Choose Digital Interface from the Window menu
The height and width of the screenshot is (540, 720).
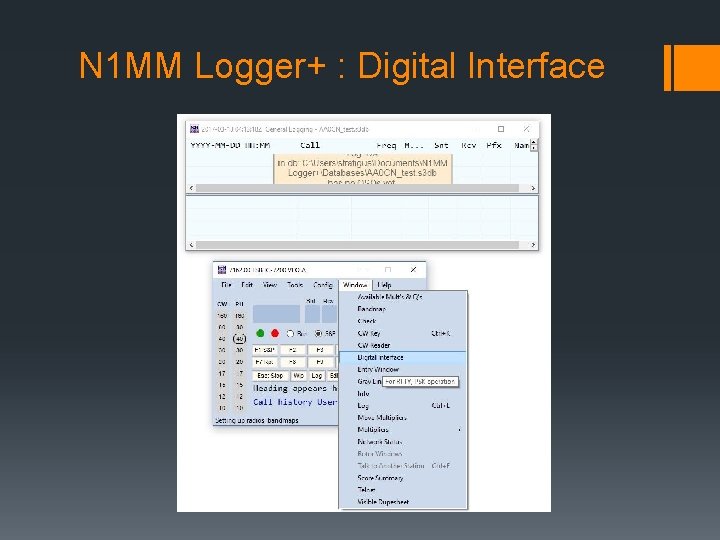[403, 357]
